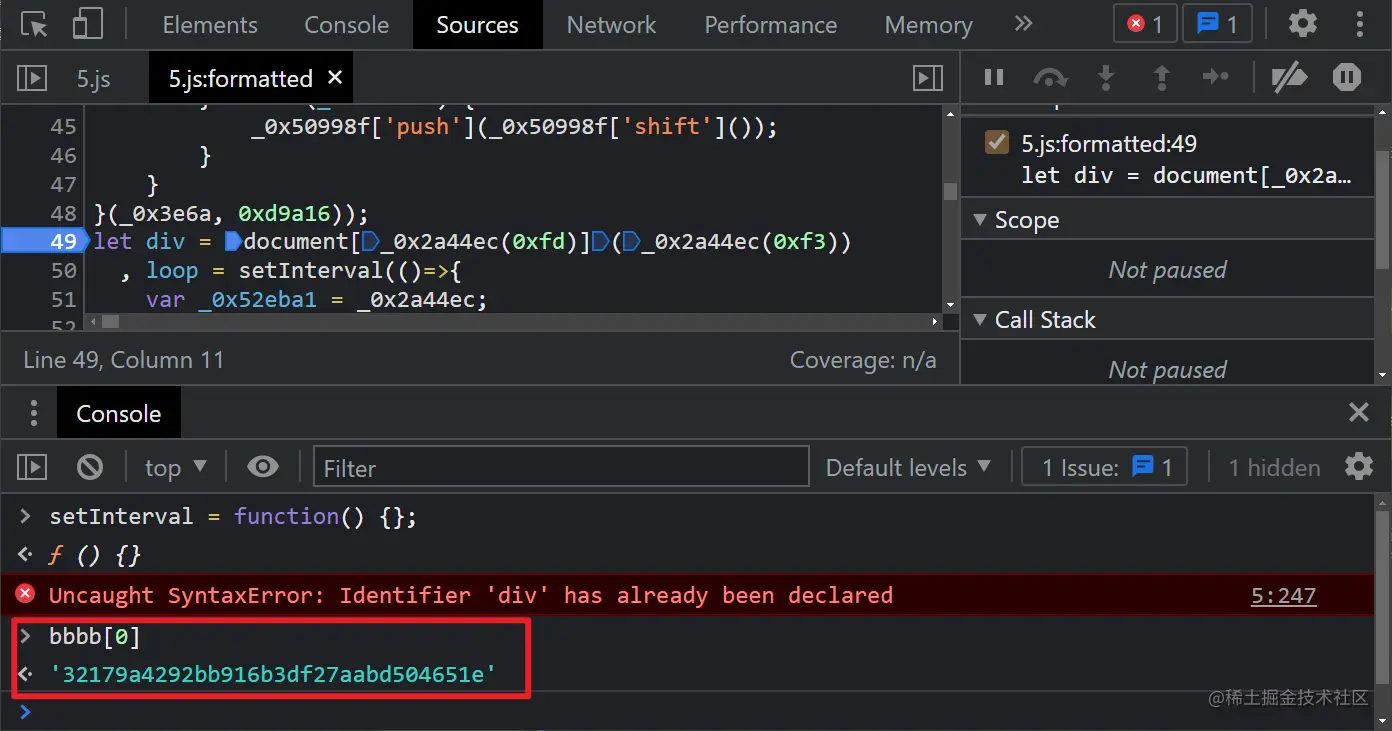Click line number 50 in gutter
Screen dimensions: 1392x731
(63, 271)
